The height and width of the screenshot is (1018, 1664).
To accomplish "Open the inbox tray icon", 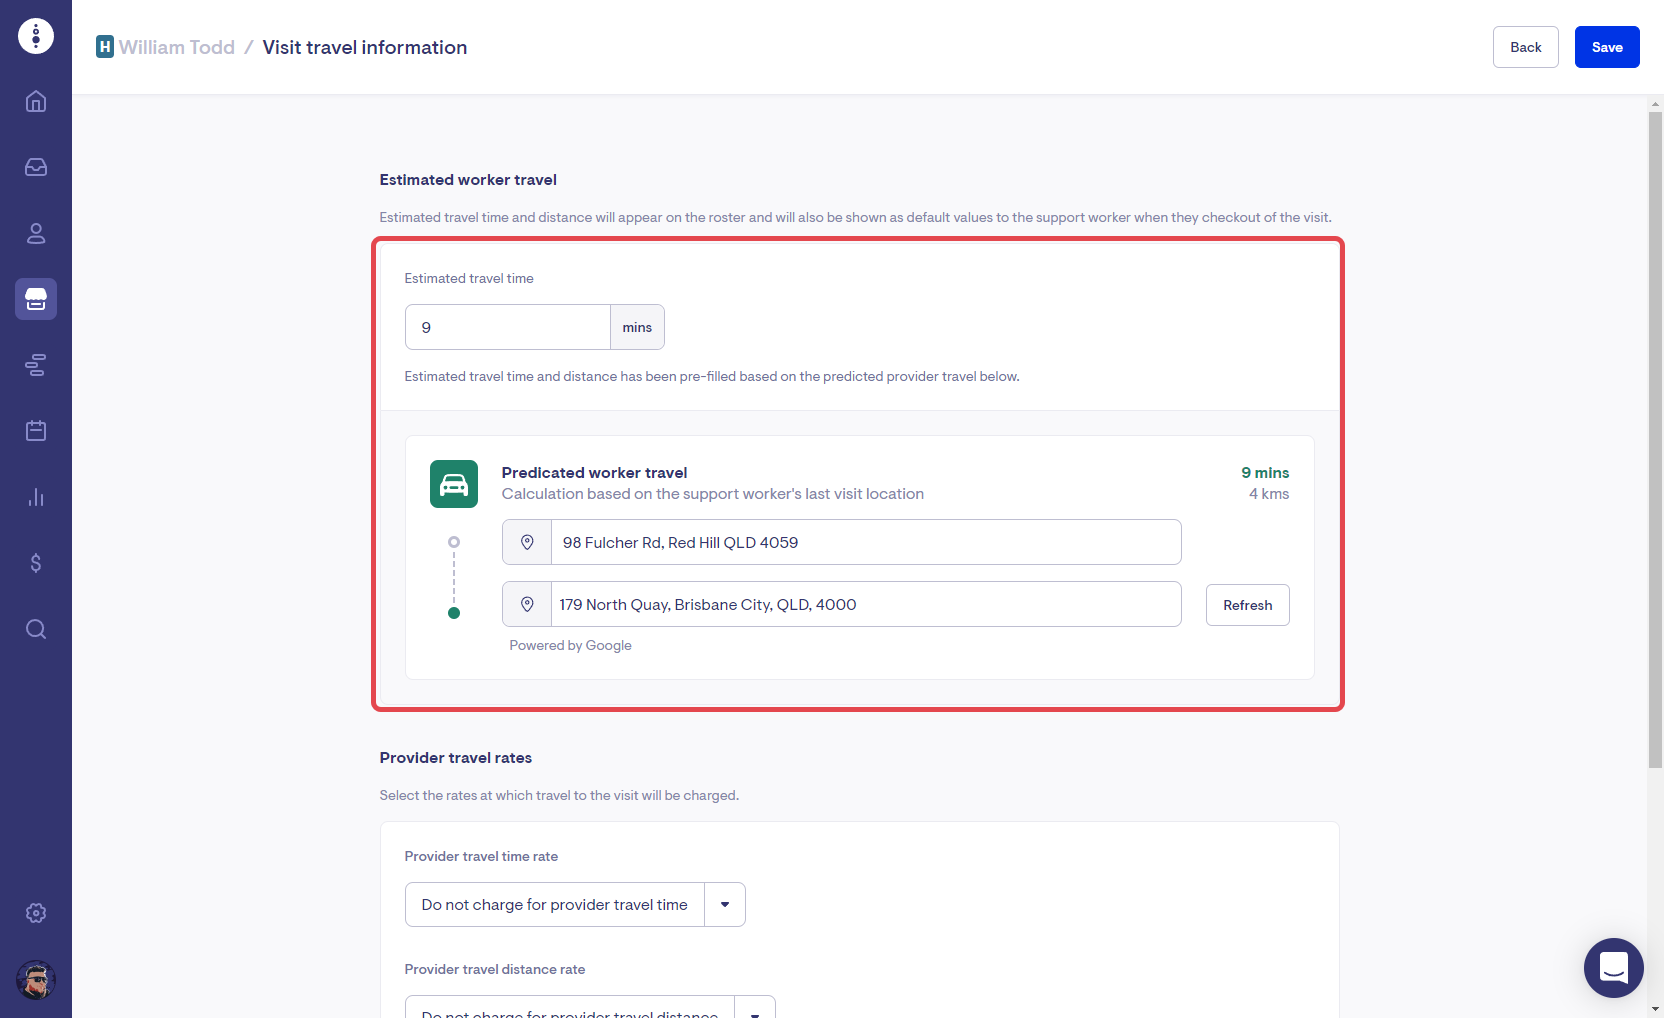I will [x=36, y=167].
